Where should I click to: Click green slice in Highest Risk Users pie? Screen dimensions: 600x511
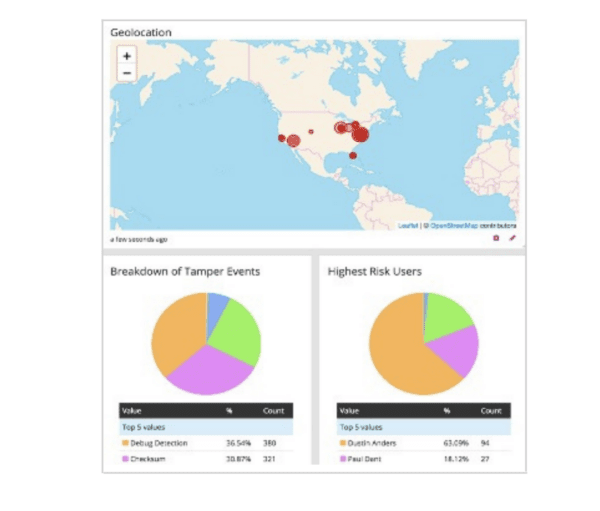tap(444, 318)
